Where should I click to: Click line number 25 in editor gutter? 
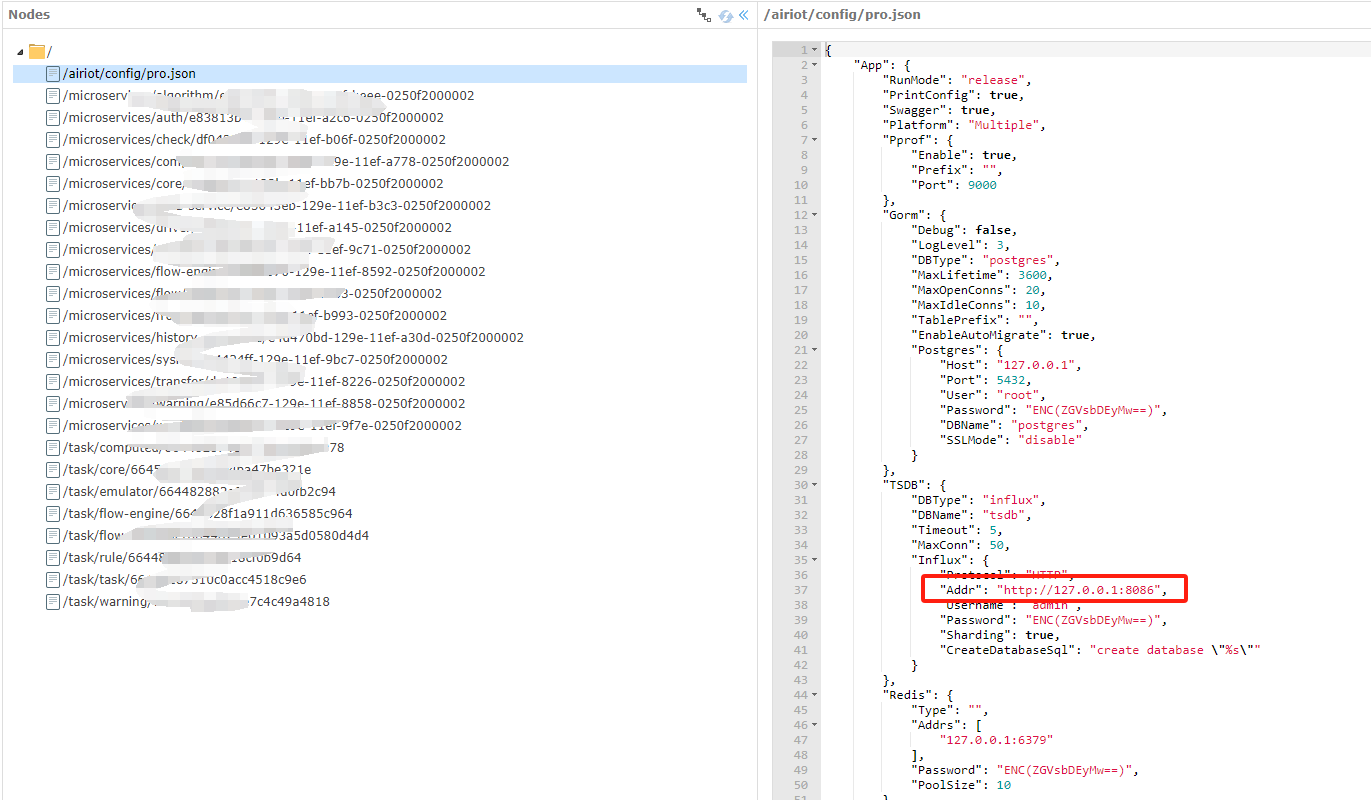coord(800,410)
